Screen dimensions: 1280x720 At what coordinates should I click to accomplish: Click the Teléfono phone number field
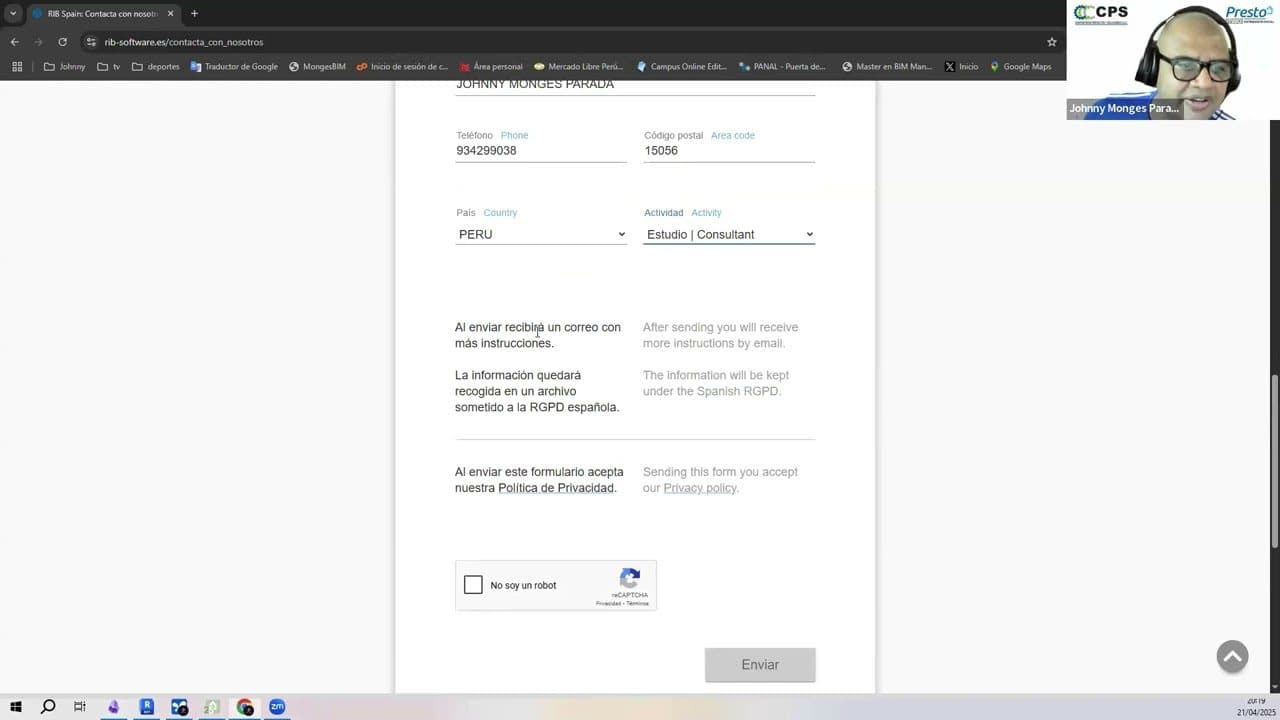tap(540, 151)
